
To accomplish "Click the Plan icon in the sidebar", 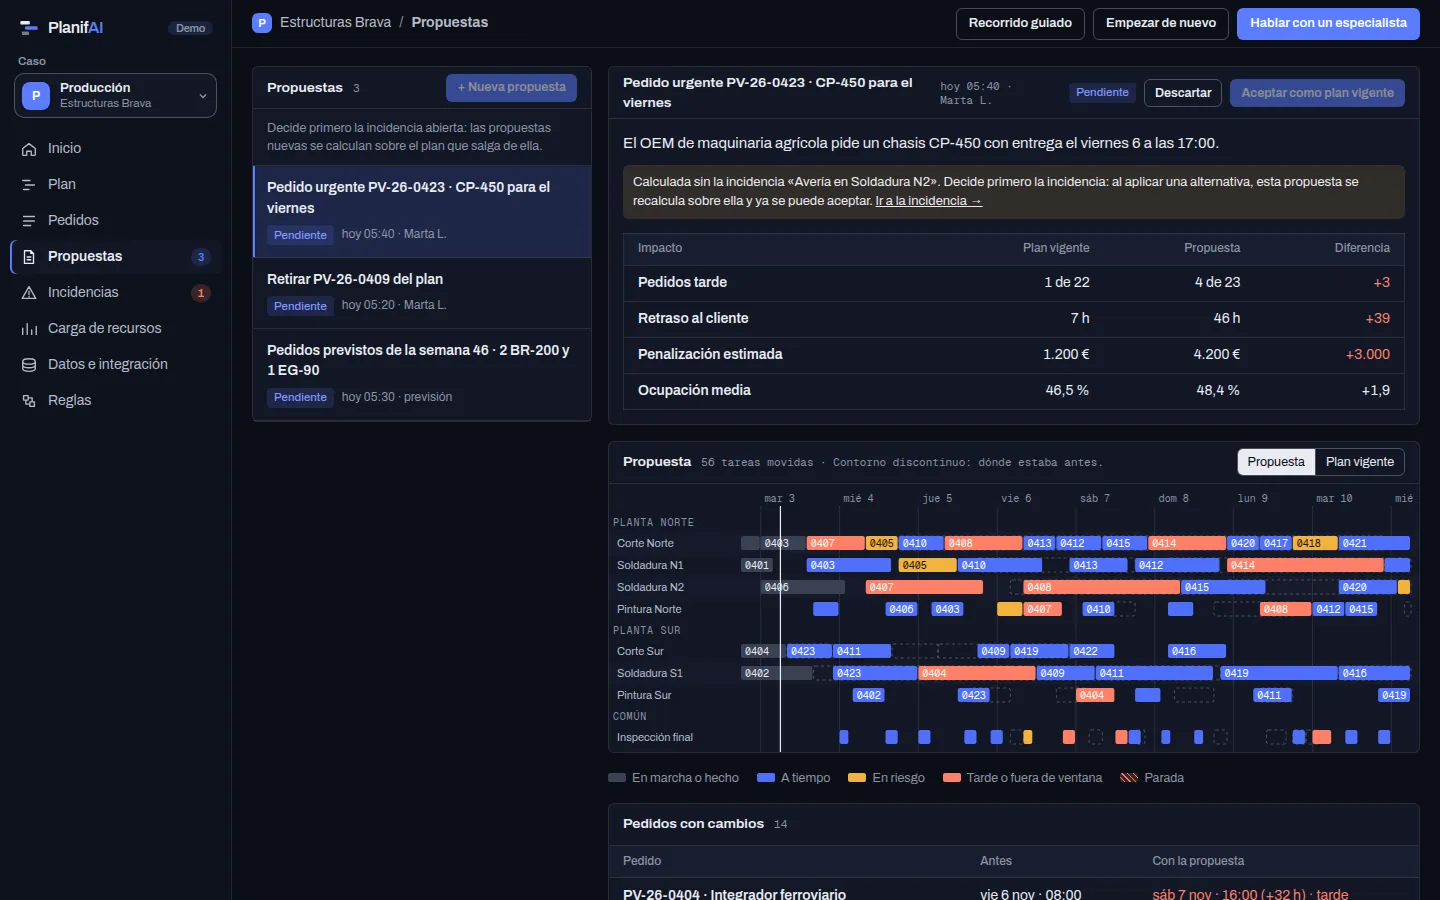I will [x=29, y=185].
